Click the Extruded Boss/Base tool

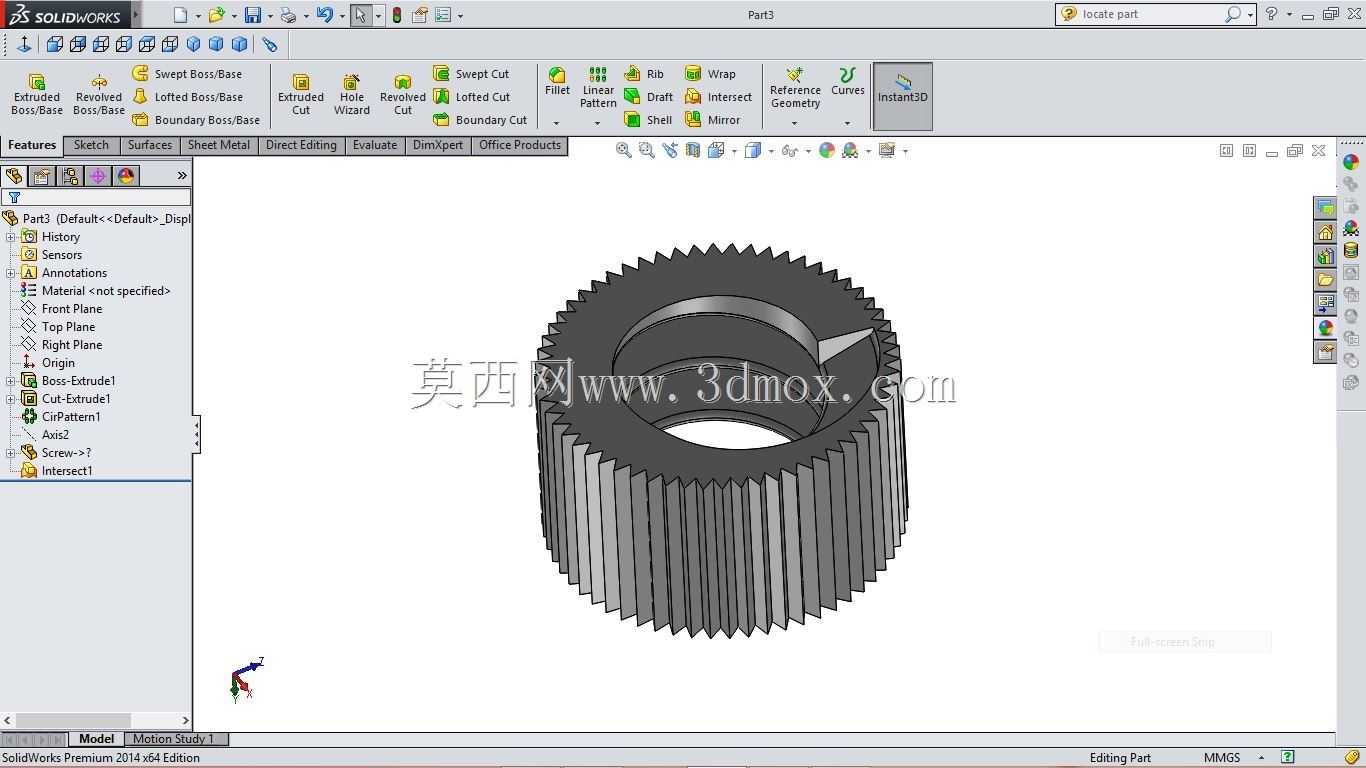click(x=37, y=95)
